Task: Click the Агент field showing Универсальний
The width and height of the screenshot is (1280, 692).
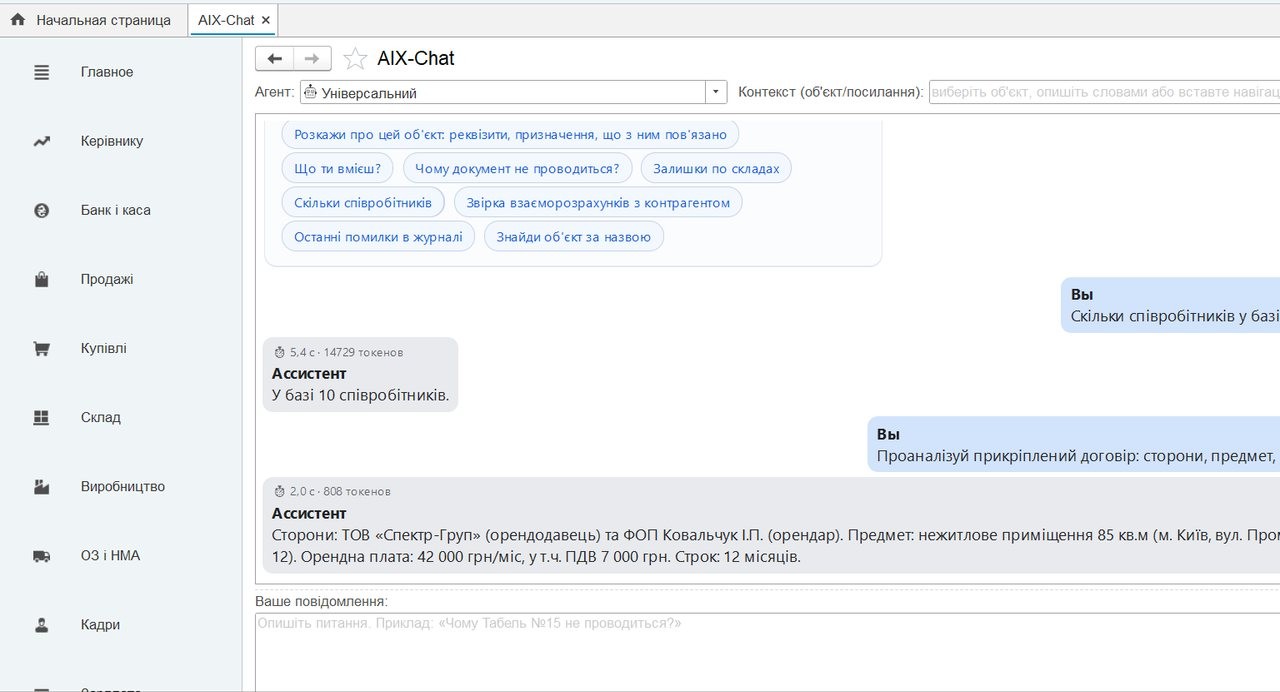Action: tap(503, 92)
